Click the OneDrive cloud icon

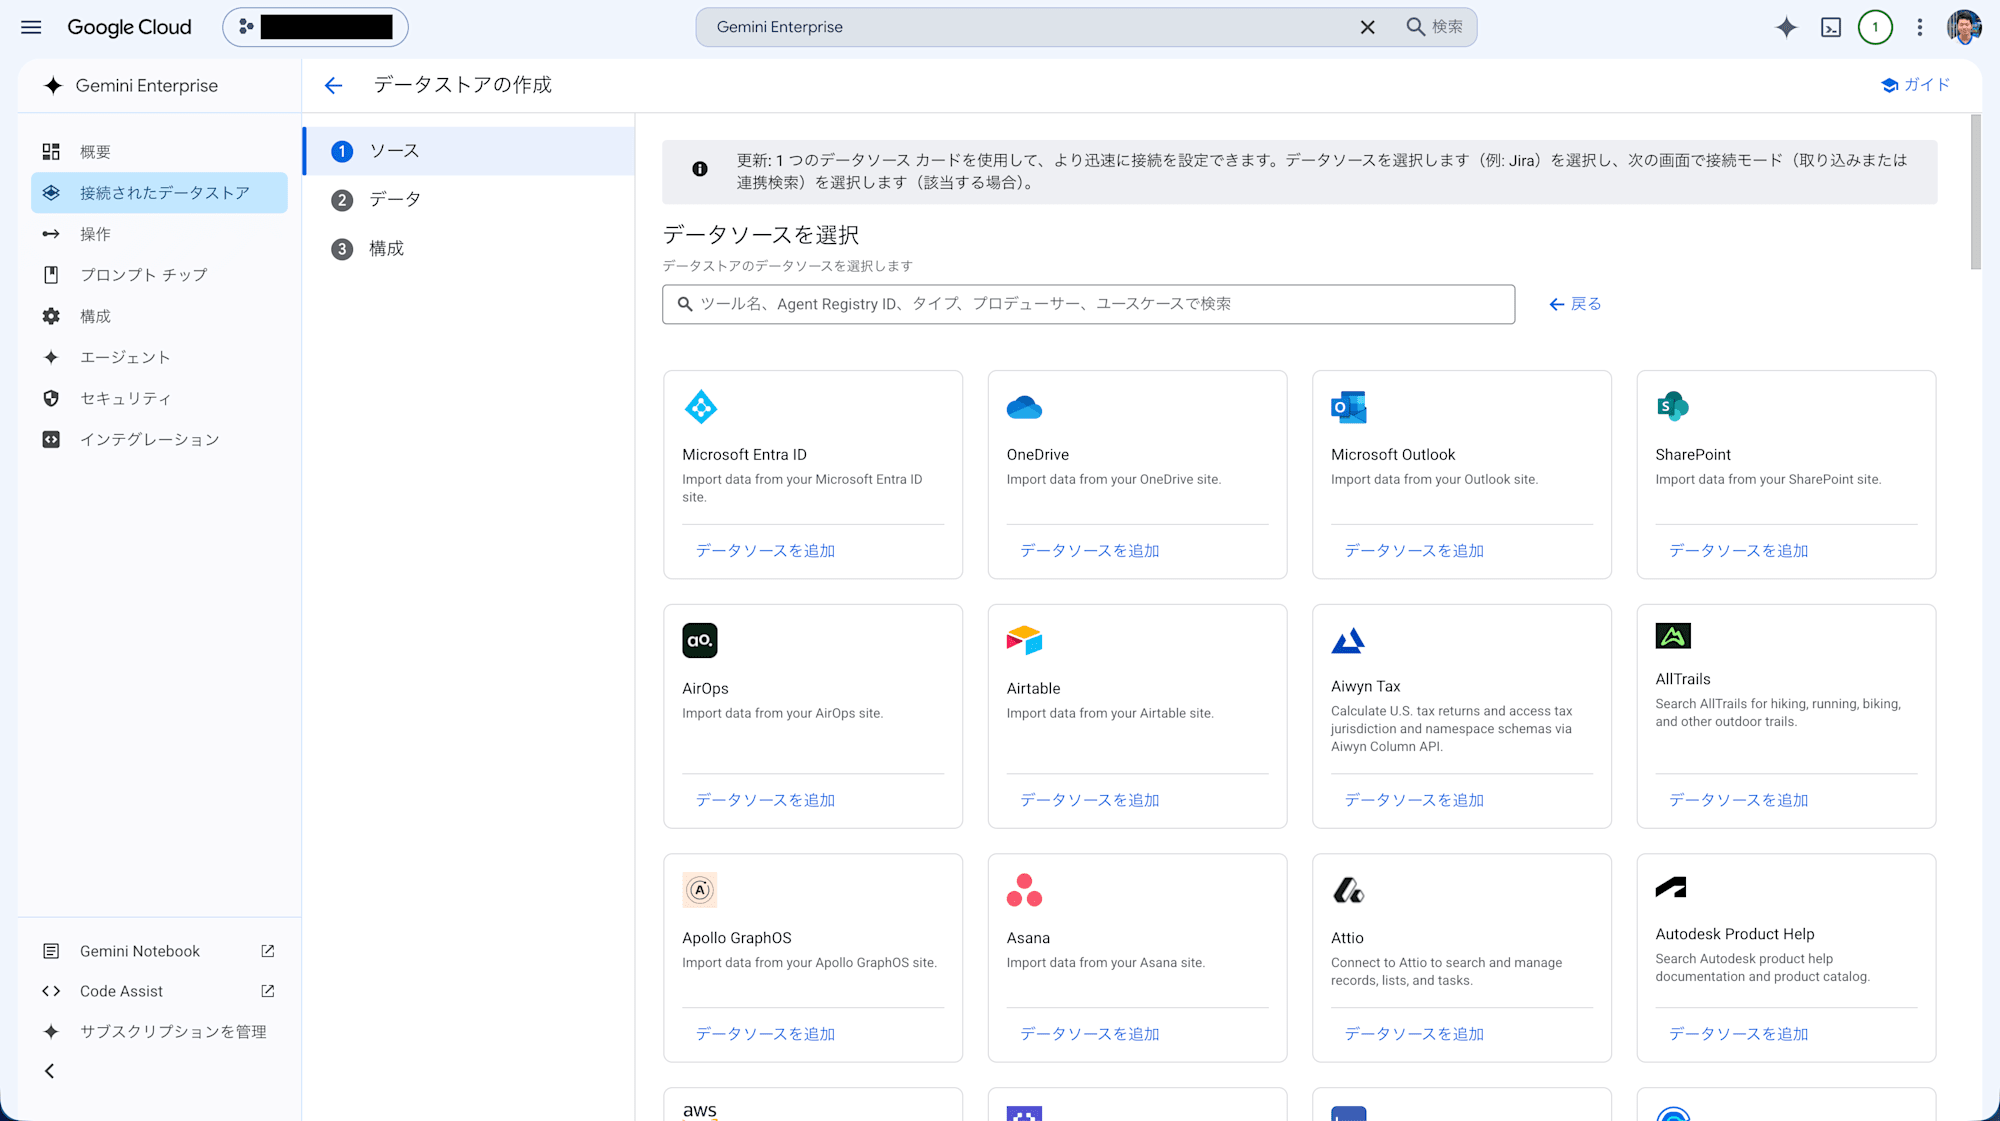(1024, 407)
